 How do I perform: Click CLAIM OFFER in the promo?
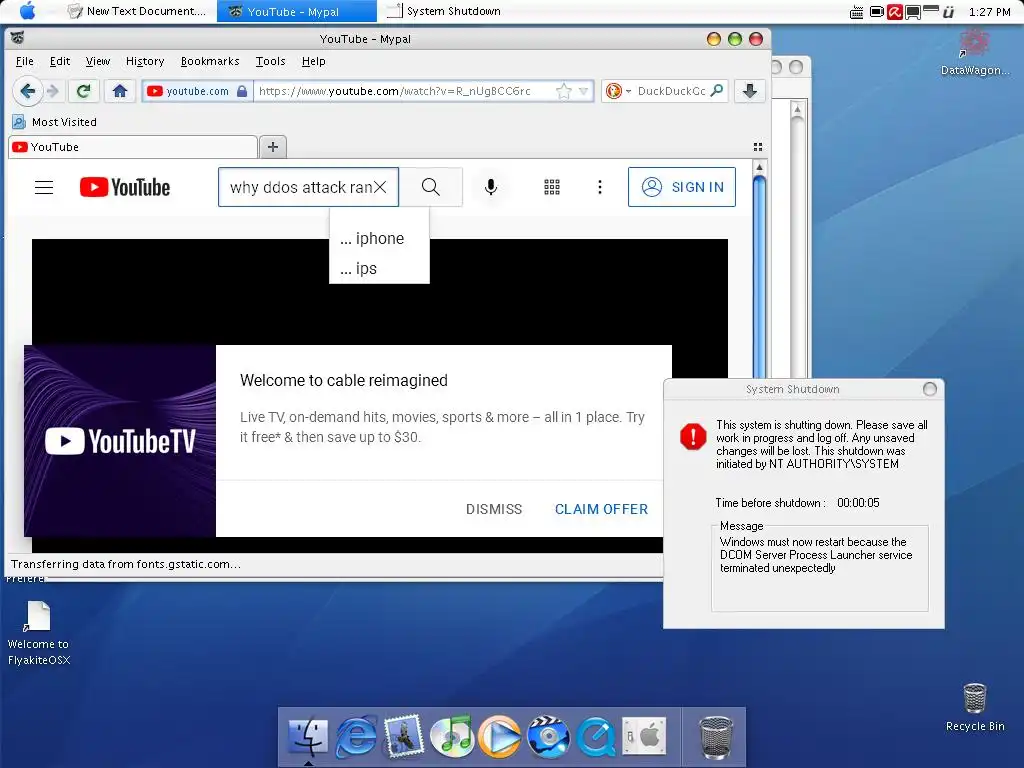[601, 509]
